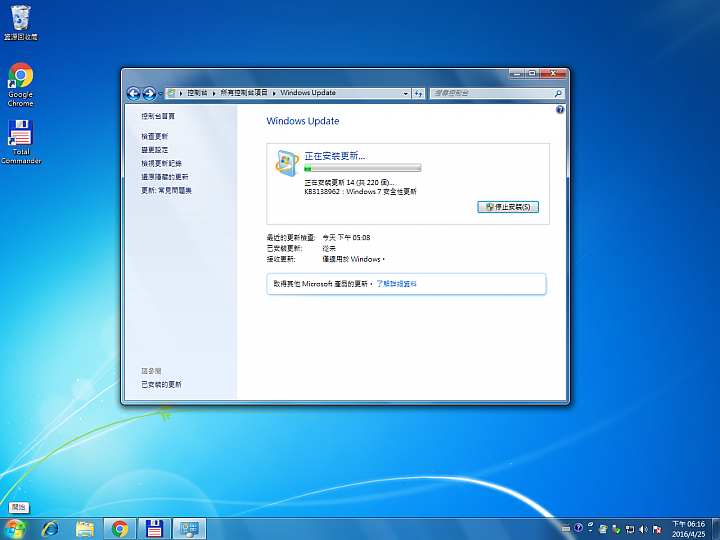Choose 檢查更新 in the left pane
Screen dimensions: 720x540
154,136
